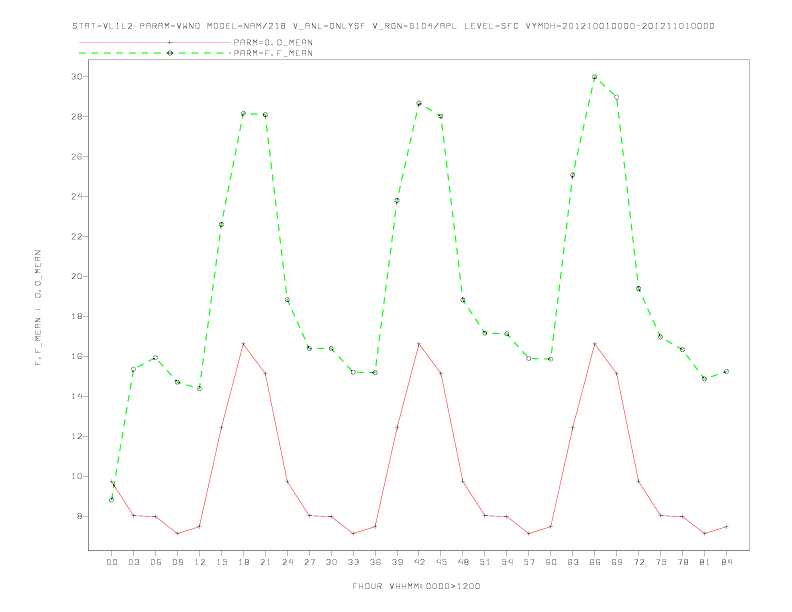Click the x-axis tick label 69

[x=617, y=562]
